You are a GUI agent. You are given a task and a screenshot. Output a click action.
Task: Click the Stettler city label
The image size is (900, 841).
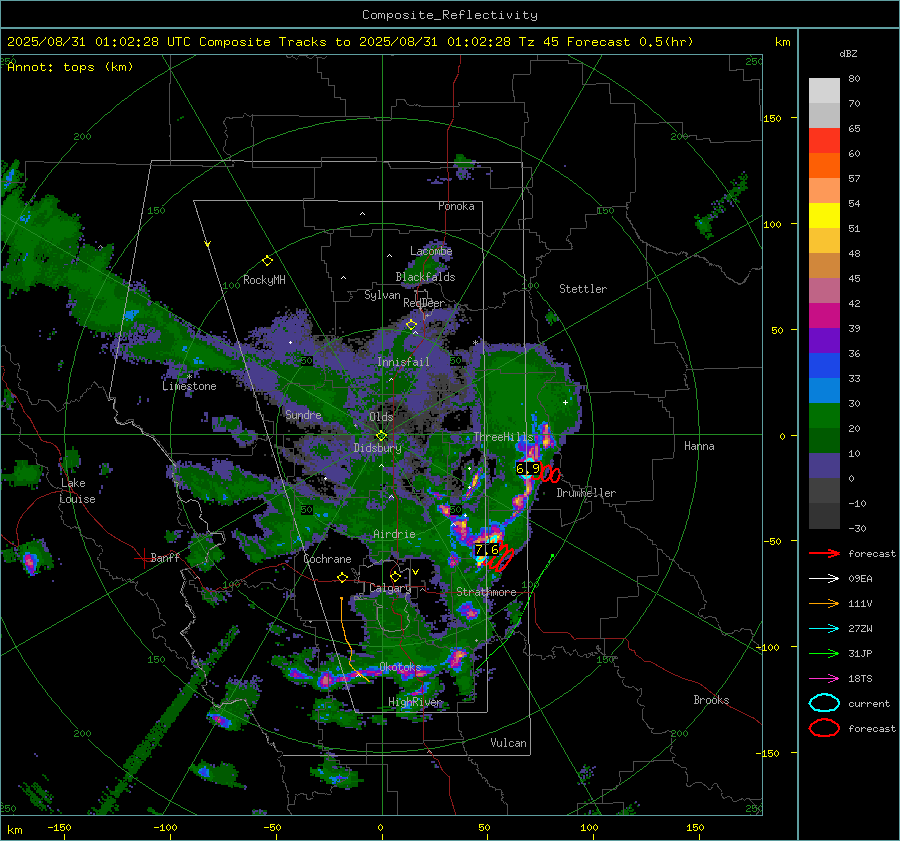pyautogui.click(x=583, y=289)
